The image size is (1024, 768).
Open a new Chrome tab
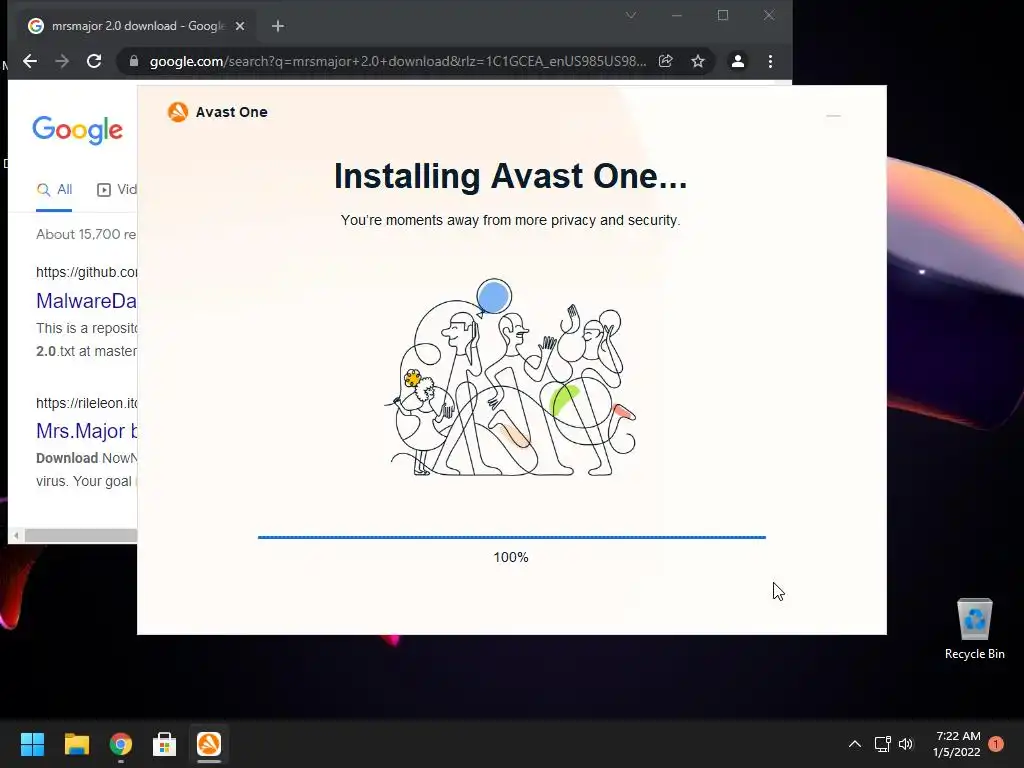278,26
